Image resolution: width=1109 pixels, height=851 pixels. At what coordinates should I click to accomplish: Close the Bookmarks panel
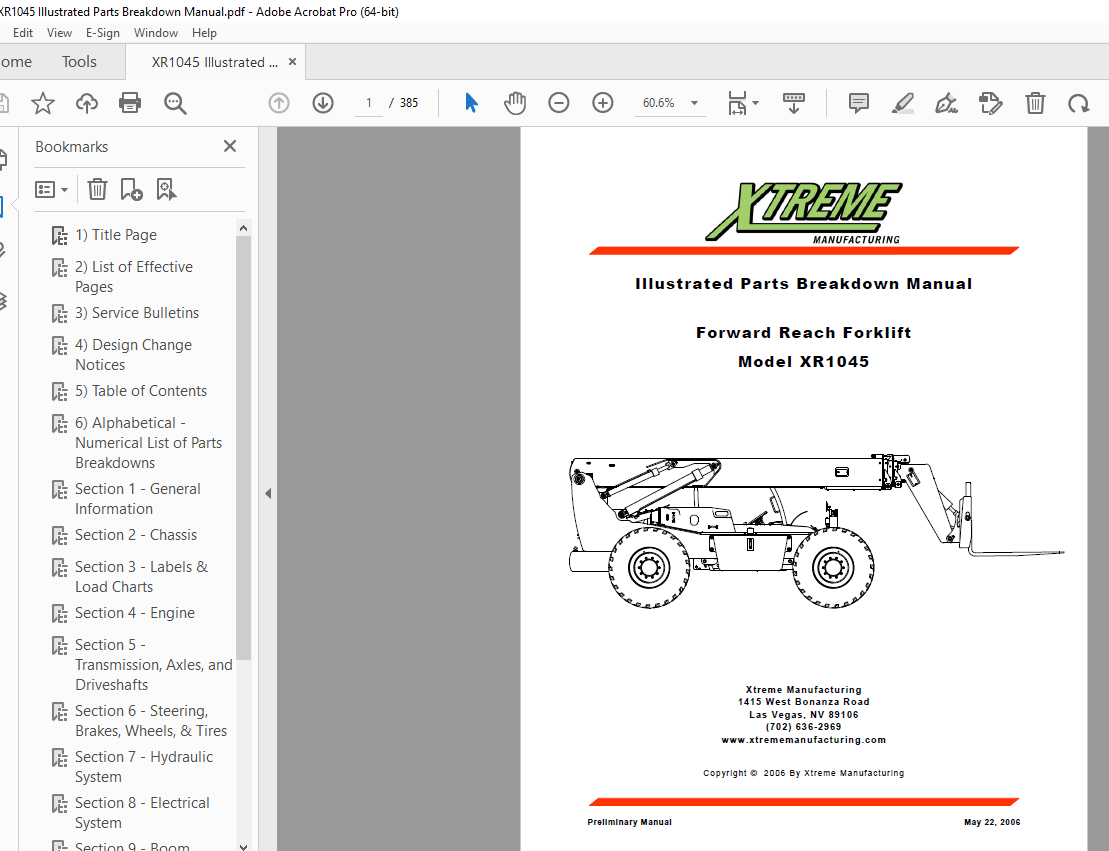(x=230, y=146)
